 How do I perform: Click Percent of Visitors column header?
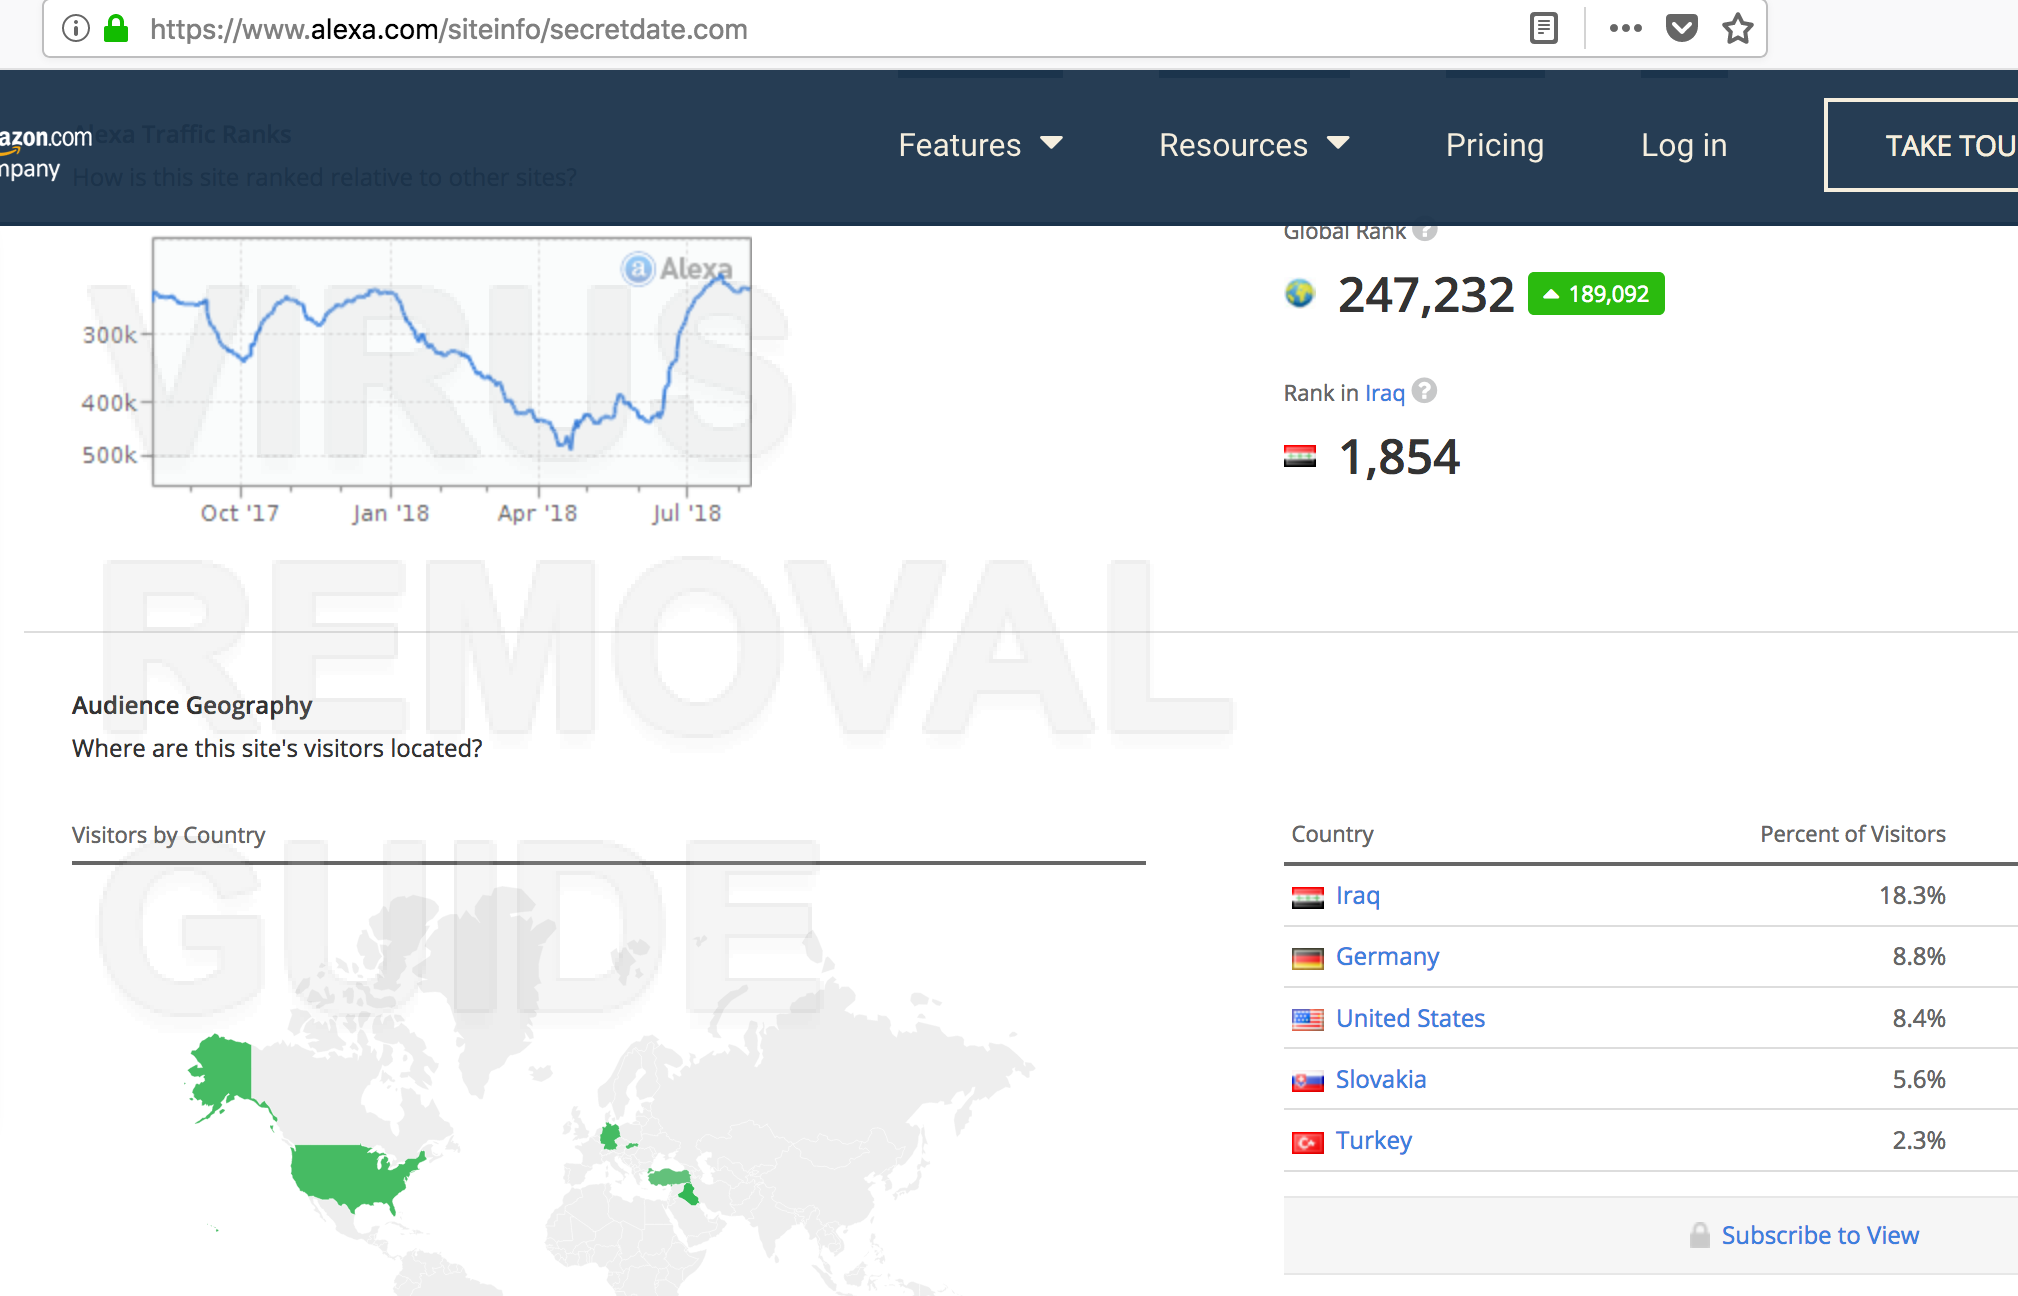(x=1852, y=834)
